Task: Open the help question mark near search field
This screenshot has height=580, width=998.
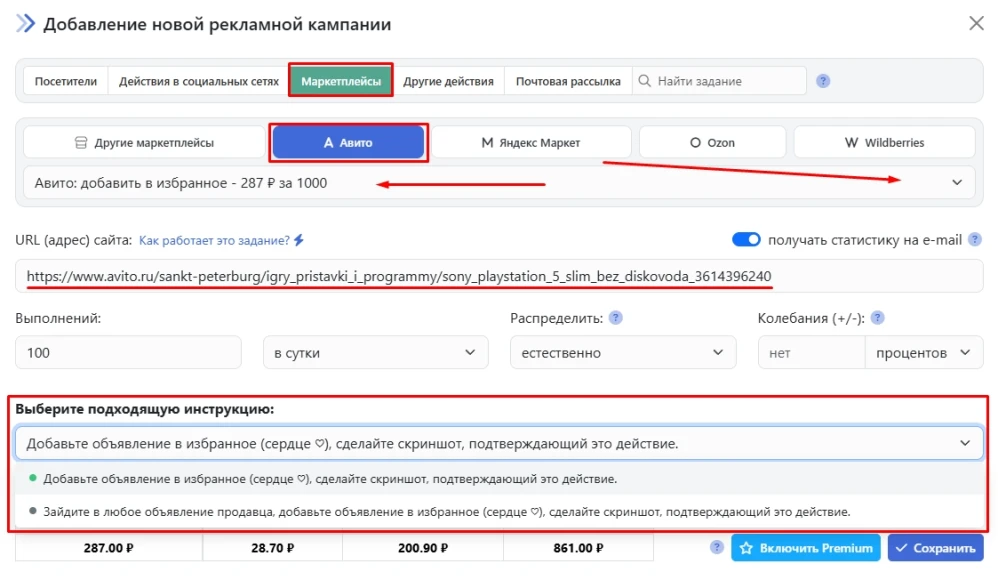Action: tap(822, 80)
